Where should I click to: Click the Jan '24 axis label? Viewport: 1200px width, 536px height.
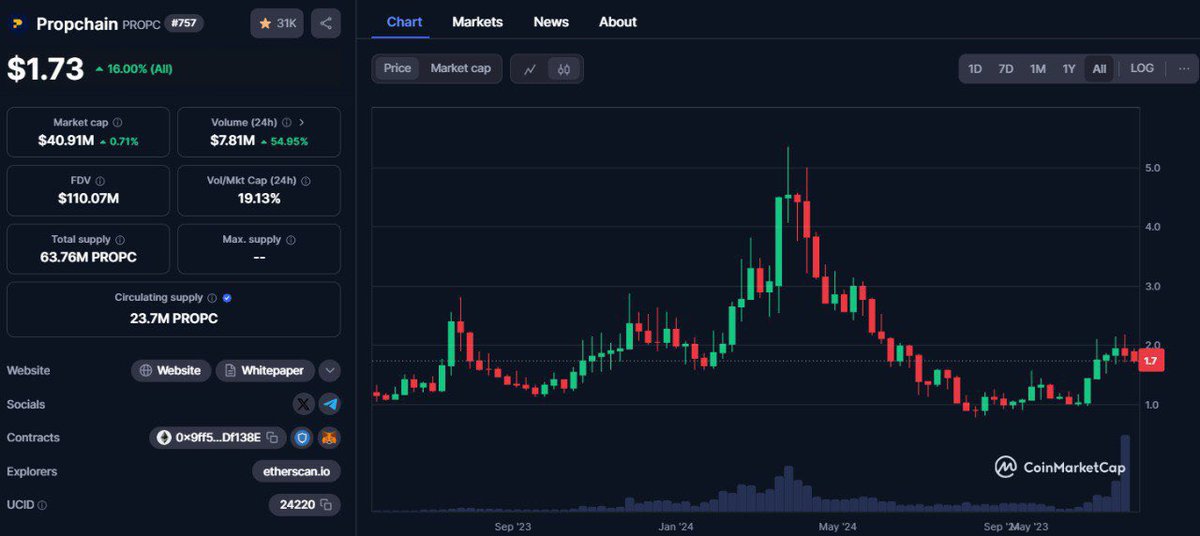tap(676, 526)
